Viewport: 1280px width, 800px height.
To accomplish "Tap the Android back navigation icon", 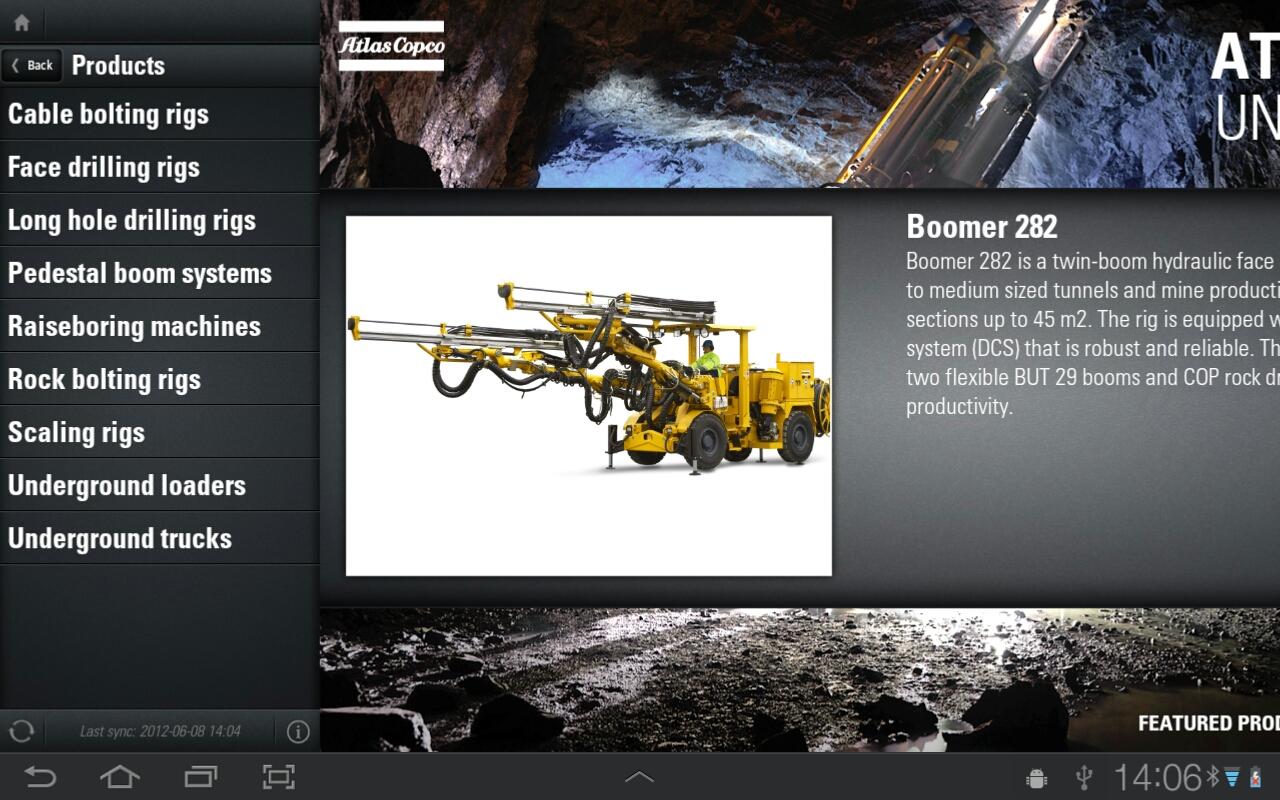I will pyautogui.click(x=40, y=777).
